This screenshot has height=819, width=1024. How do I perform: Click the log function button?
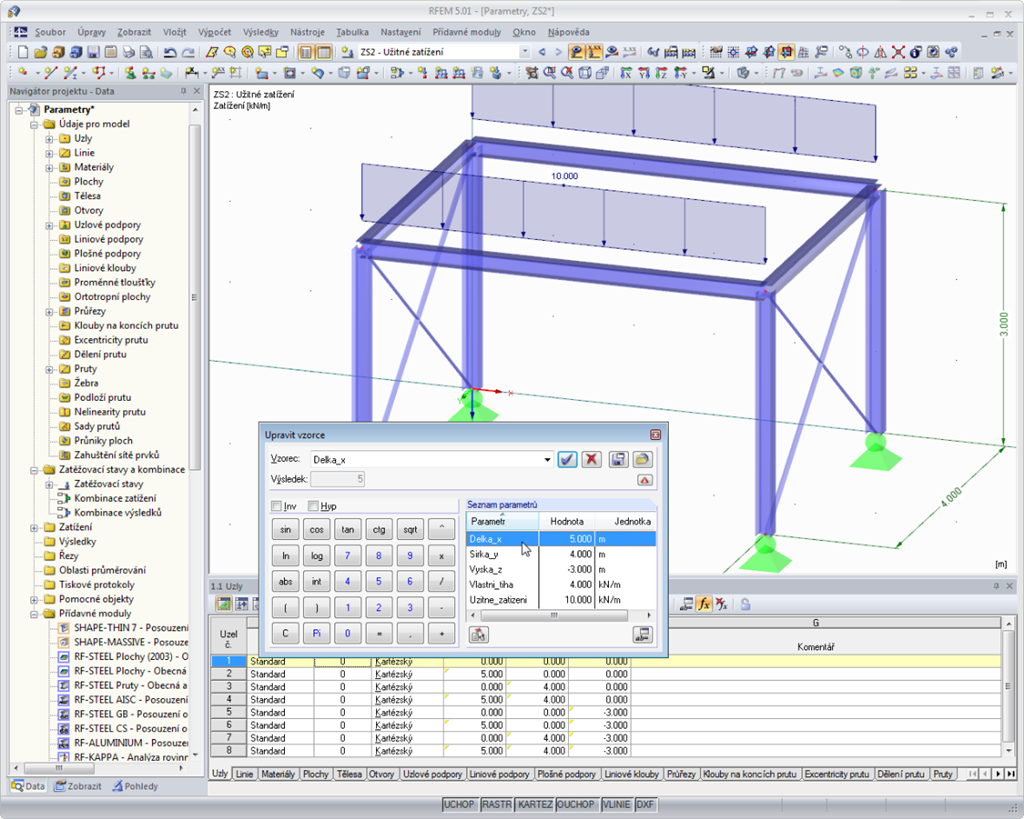tap(317, 556)
